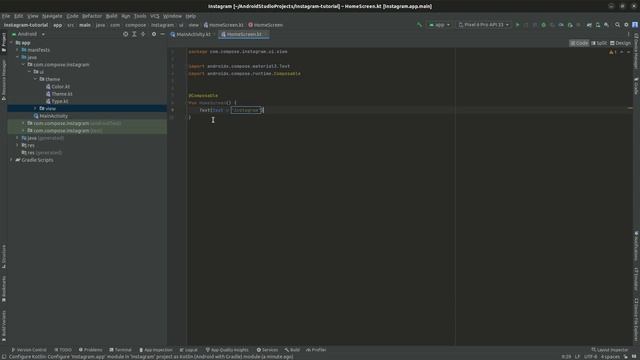Open the File menu

[6, 16]
